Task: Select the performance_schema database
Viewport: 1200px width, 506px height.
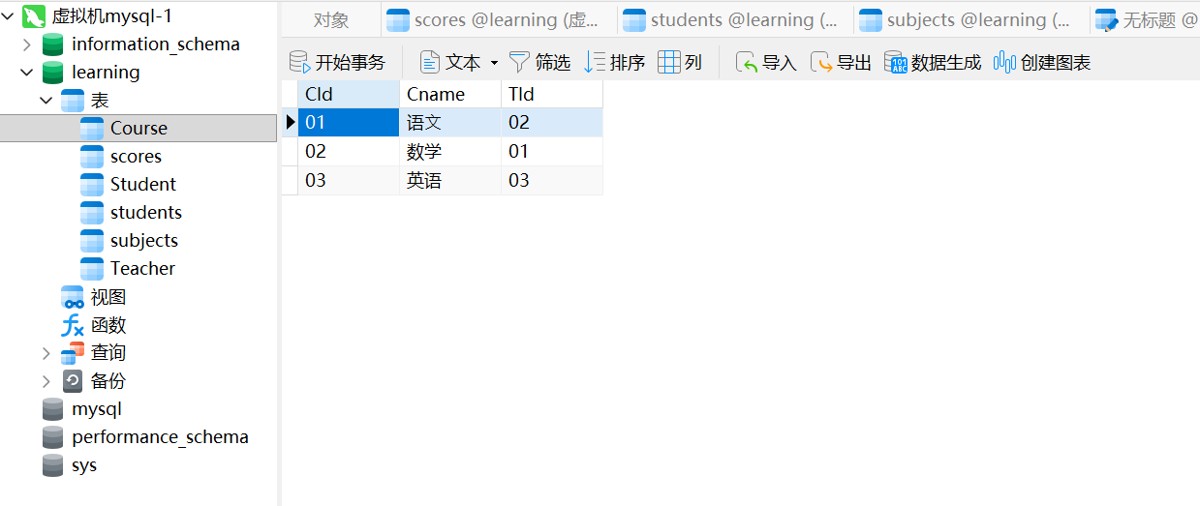Action: point(159,437)
